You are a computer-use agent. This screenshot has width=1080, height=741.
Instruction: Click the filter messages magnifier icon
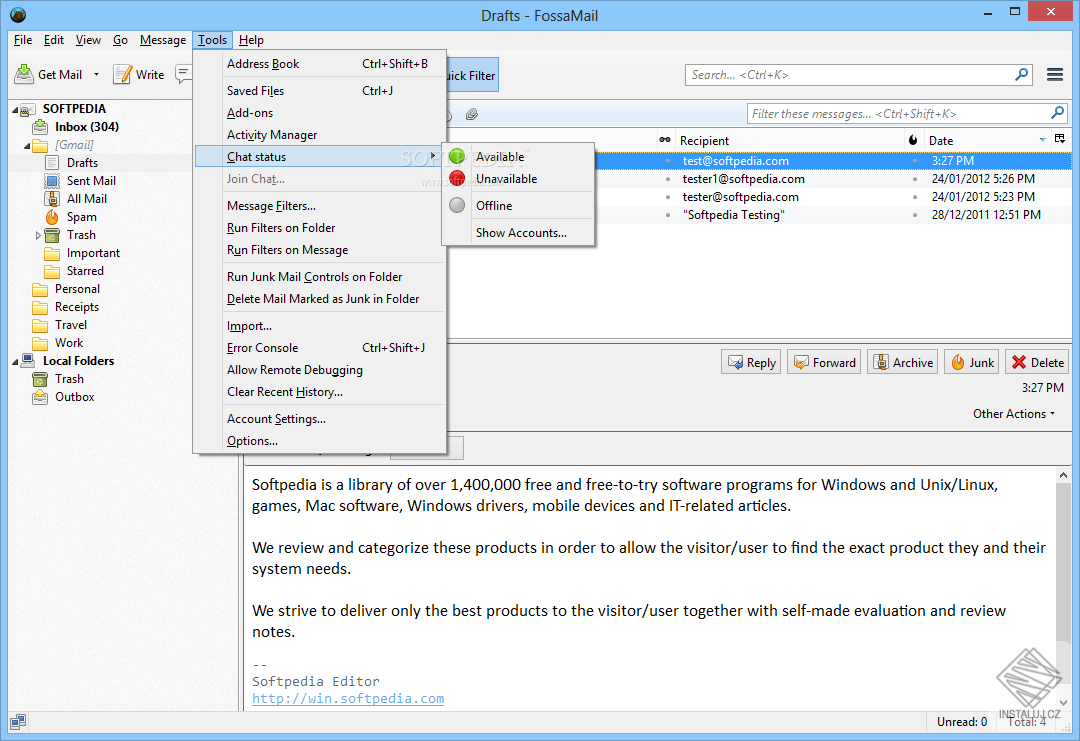click(x=1057, y=113)
